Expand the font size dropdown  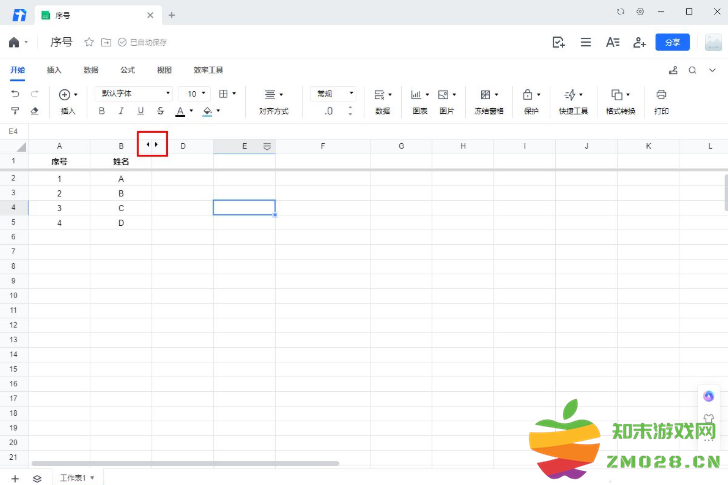coord(197,93)
